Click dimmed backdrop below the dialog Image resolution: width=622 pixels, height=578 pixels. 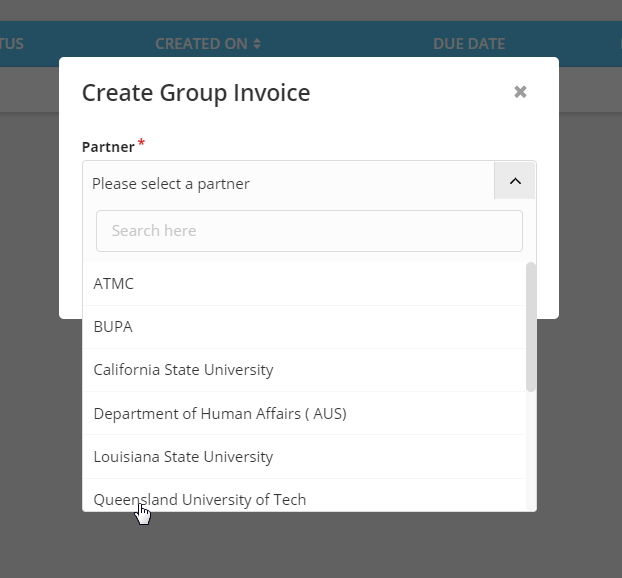pyautogui.click(x=309, y=547)
